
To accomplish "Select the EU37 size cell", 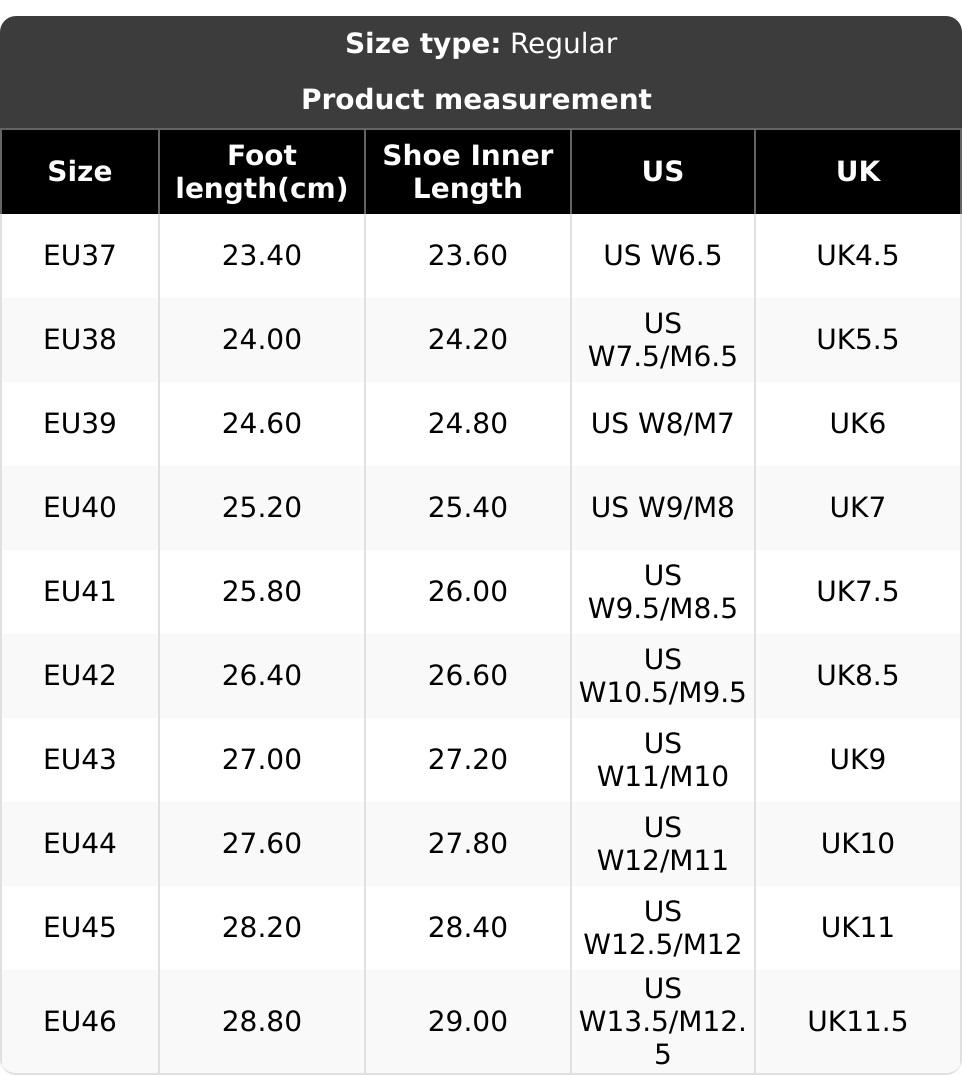I will pyautogui.click(x=80, y=256).
